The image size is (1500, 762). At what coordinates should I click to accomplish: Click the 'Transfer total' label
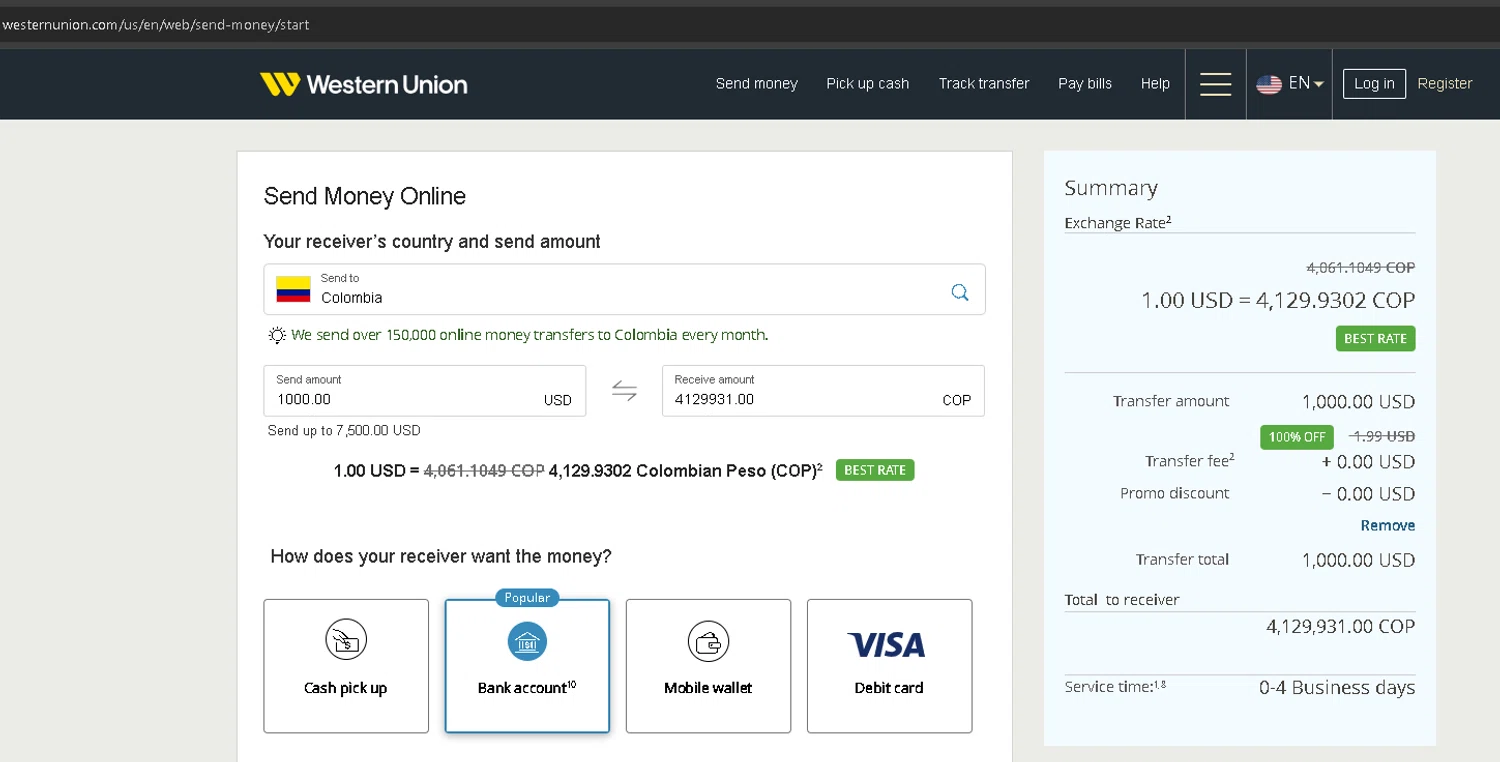[x=1182, y=560]
